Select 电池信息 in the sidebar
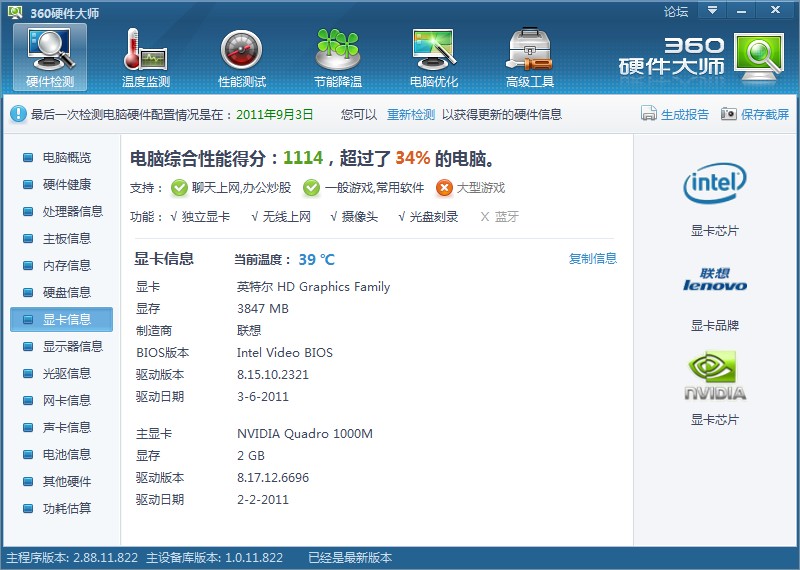 [61, 455]
